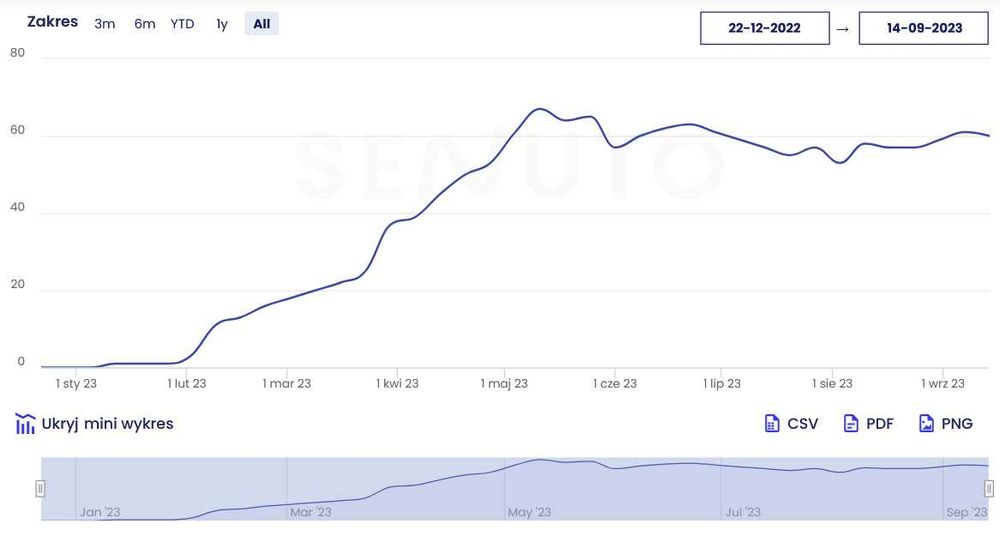
Task: Click the PNG download label
Action: pyautogui.click(x=957, y=424)
